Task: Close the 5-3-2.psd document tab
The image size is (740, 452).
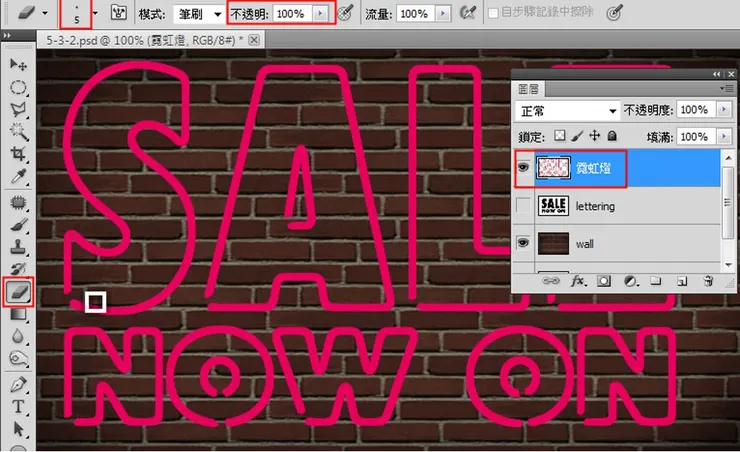Action: pos(254,40)
